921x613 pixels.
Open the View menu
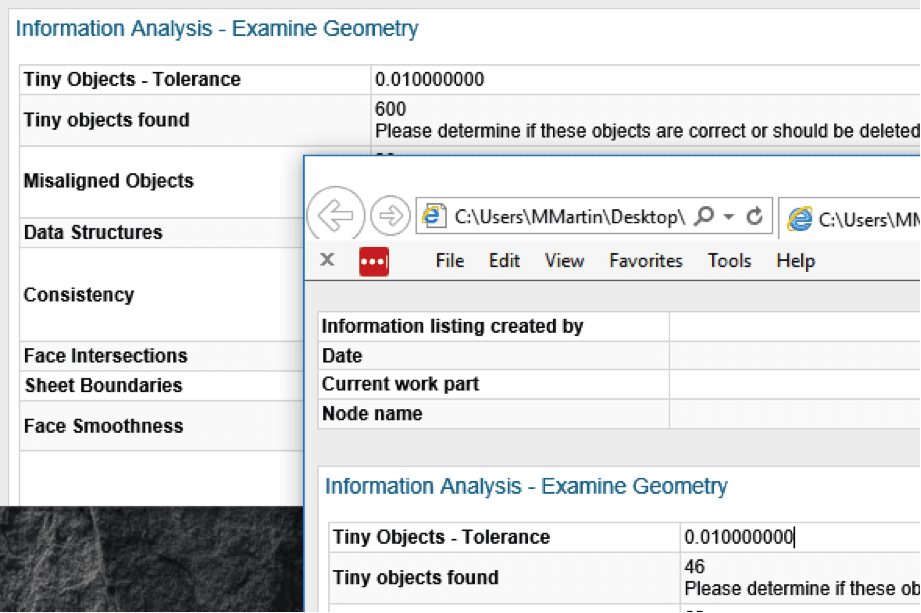click(564, 261)
